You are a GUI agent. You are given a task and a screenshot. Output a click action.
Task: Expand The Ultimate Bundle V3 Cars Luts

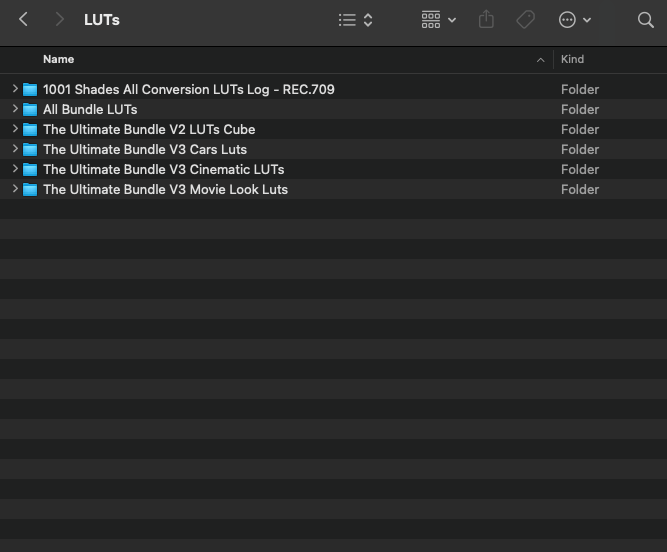point(15,150)
